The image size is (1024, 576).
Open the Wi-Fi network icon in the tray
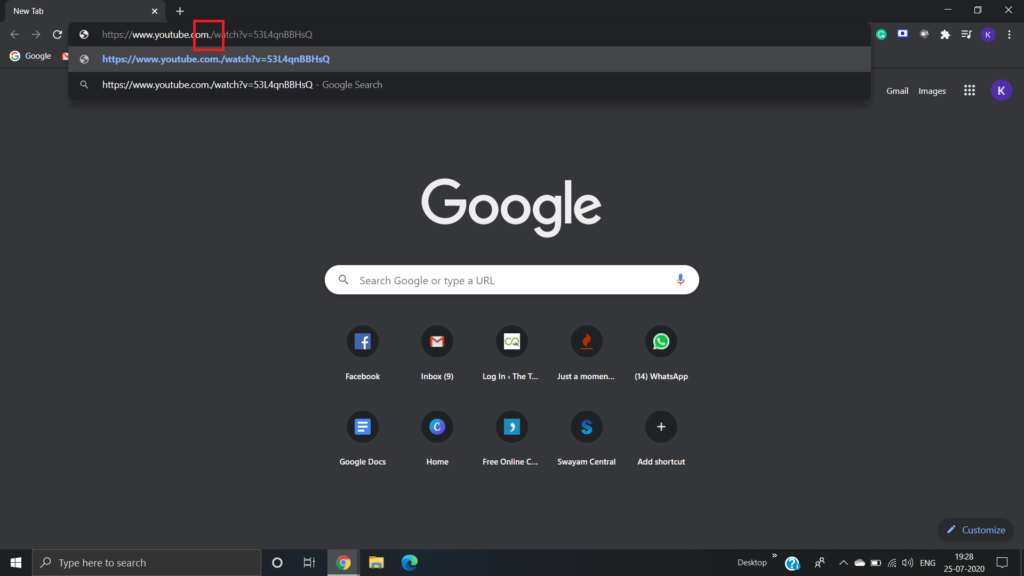point(892,562)
